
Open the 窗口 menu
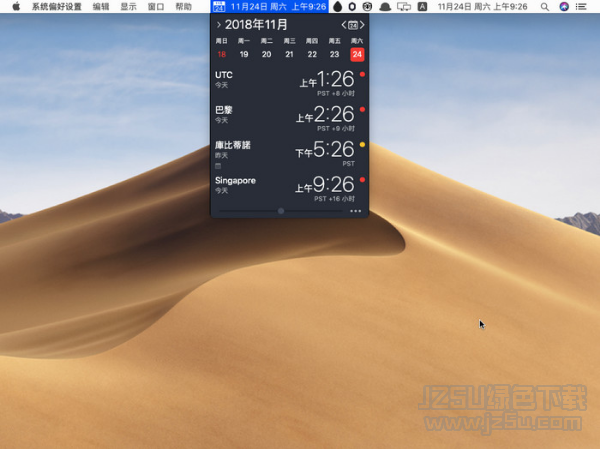coord(156,7)
